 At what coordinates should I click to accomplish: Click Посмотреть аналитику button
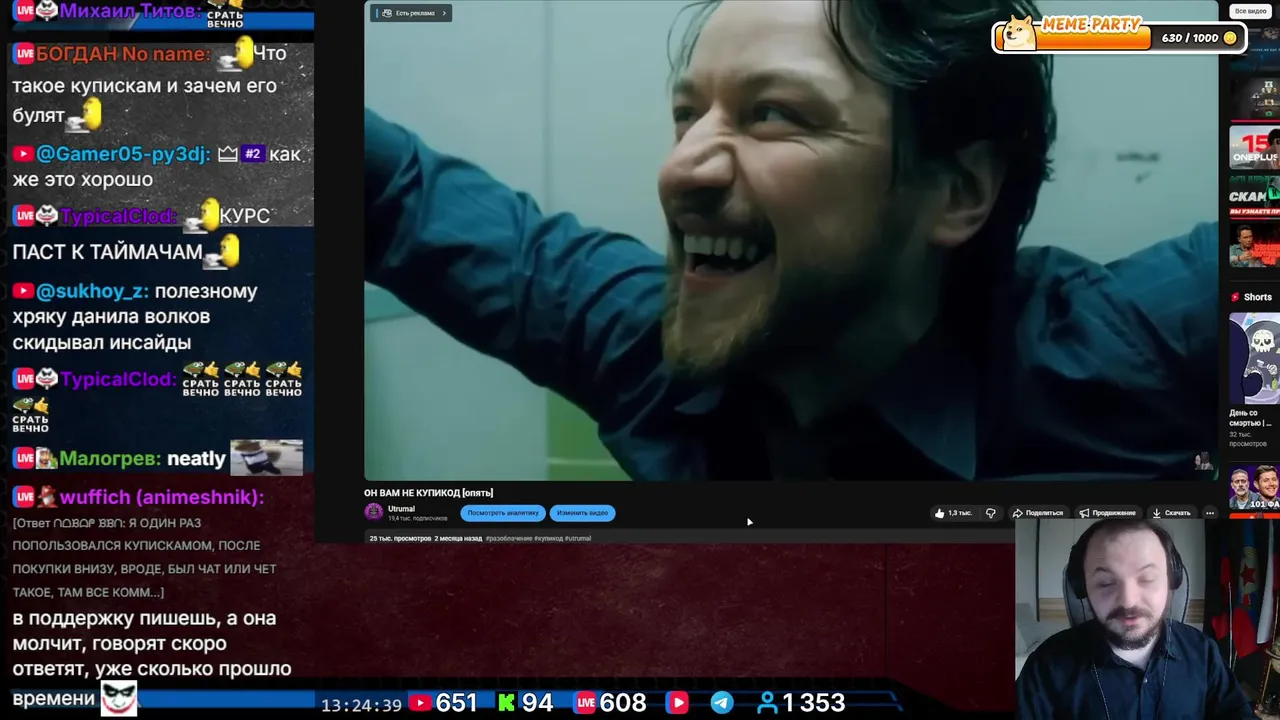(503, 513)
